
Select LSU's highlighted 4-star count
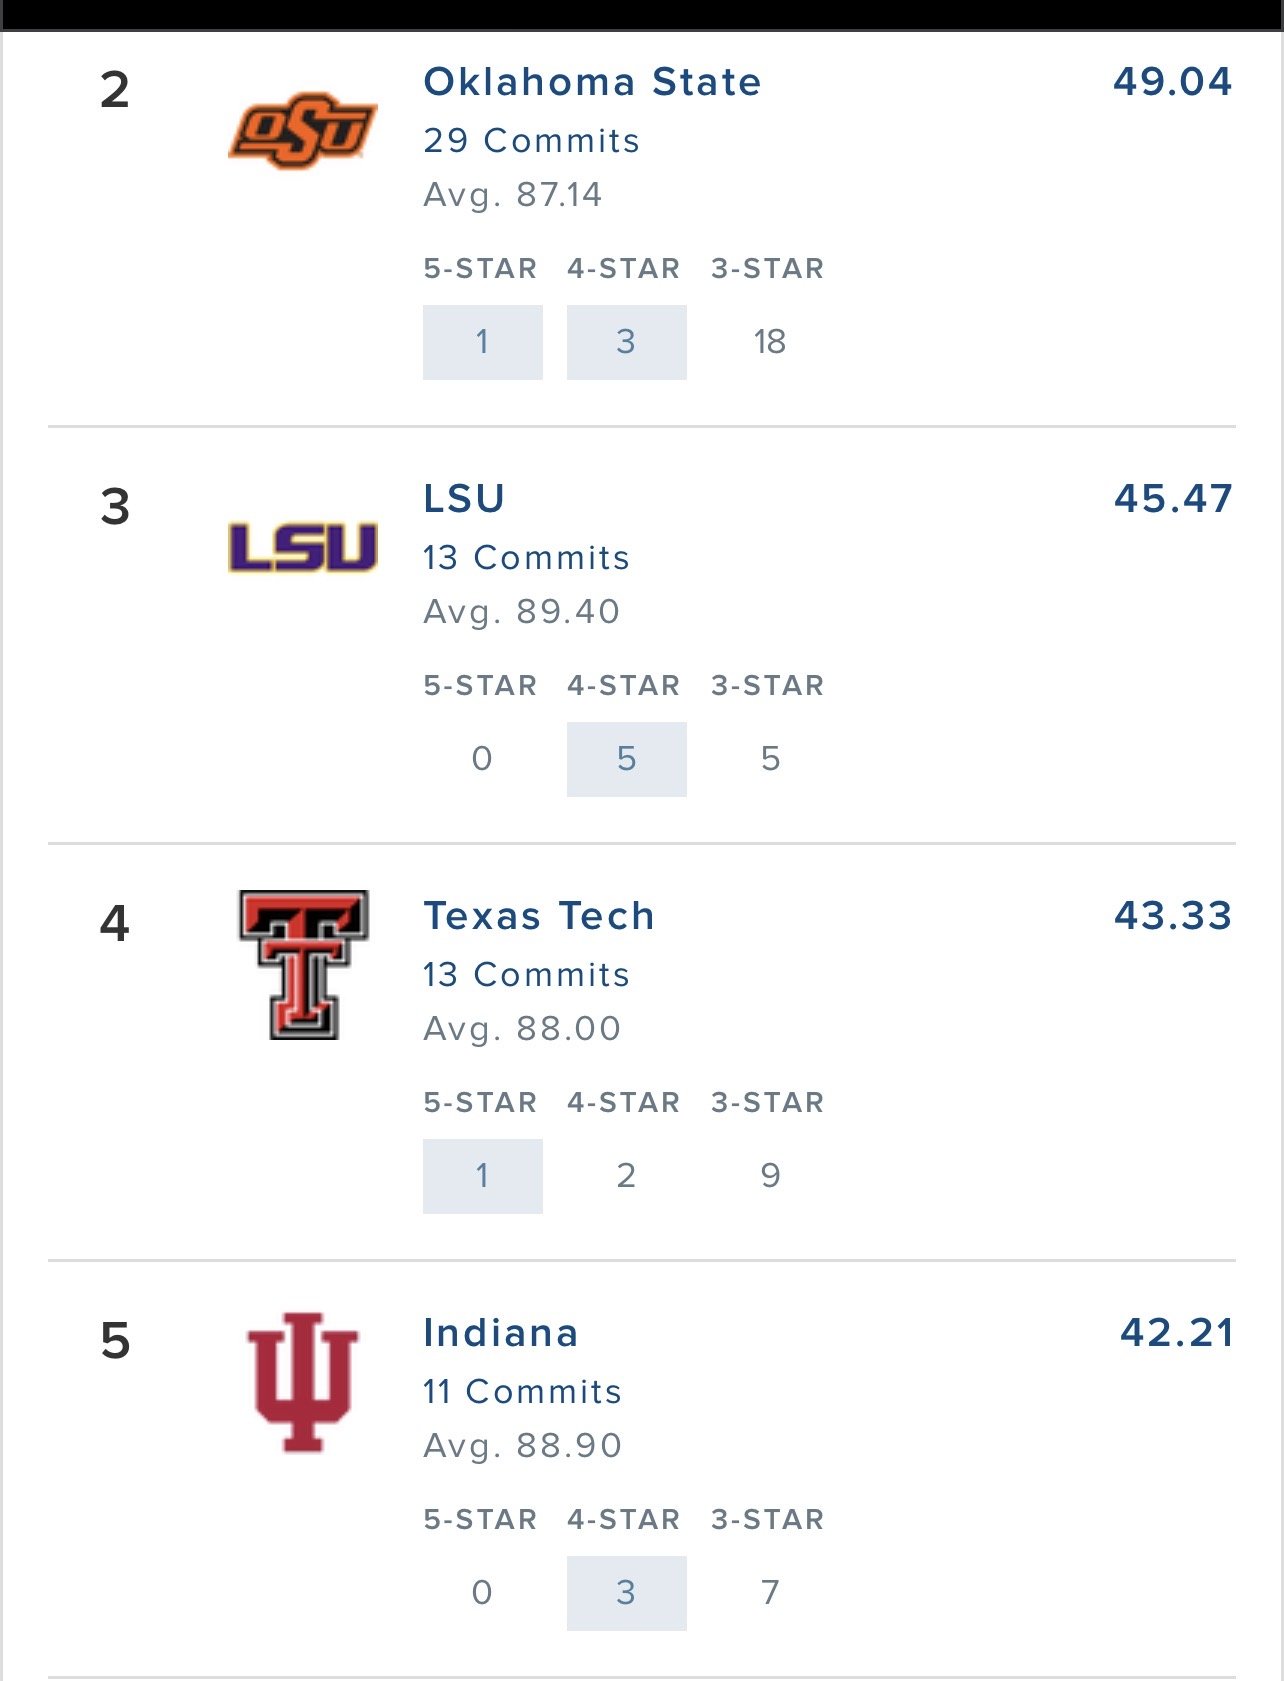tap(626, 759)
